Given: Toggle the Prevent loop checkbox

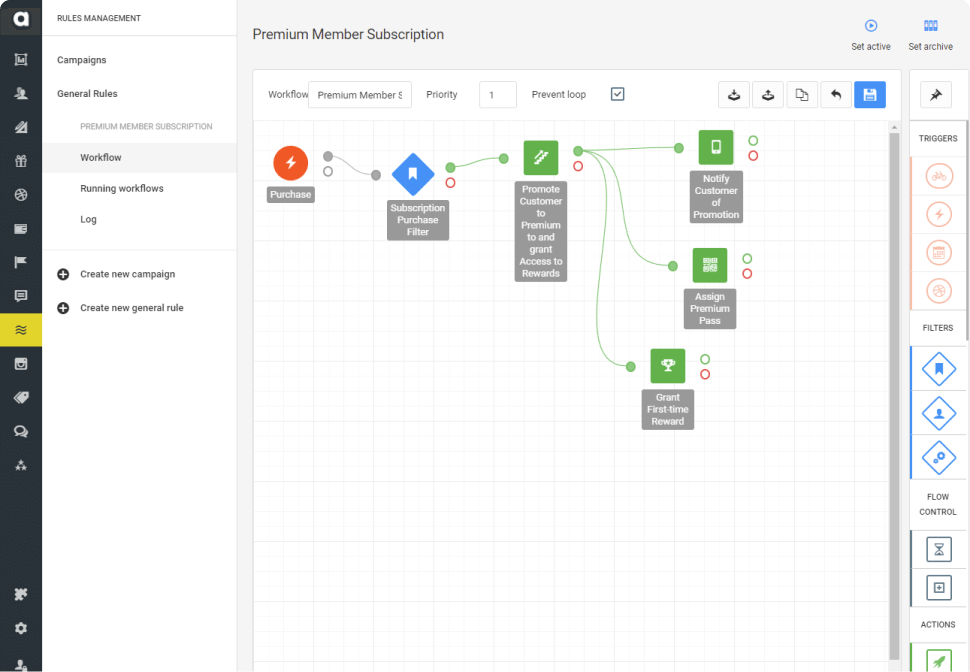Looking at the screenshot, I should (x=617, y=94).
